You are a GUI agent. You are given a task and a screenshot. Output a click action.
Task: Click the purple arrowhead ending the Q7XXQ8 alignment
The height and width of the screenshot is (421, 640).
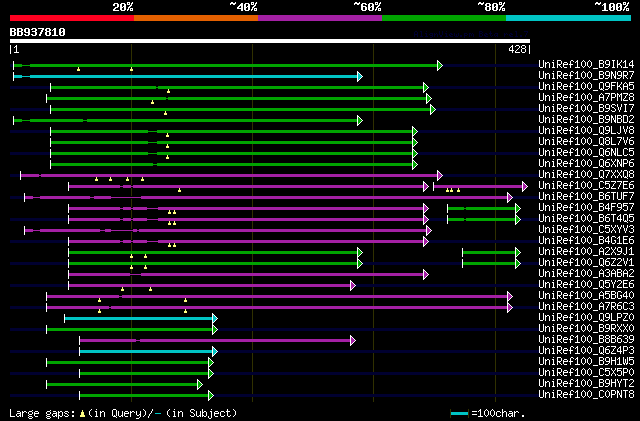pyautogui.click(x=440, y=176)
